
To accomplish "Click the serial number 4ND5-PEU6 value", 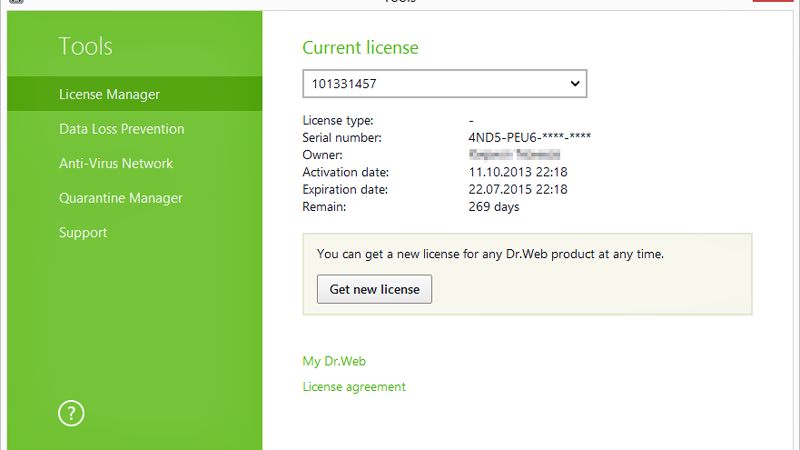I will 530,137.
